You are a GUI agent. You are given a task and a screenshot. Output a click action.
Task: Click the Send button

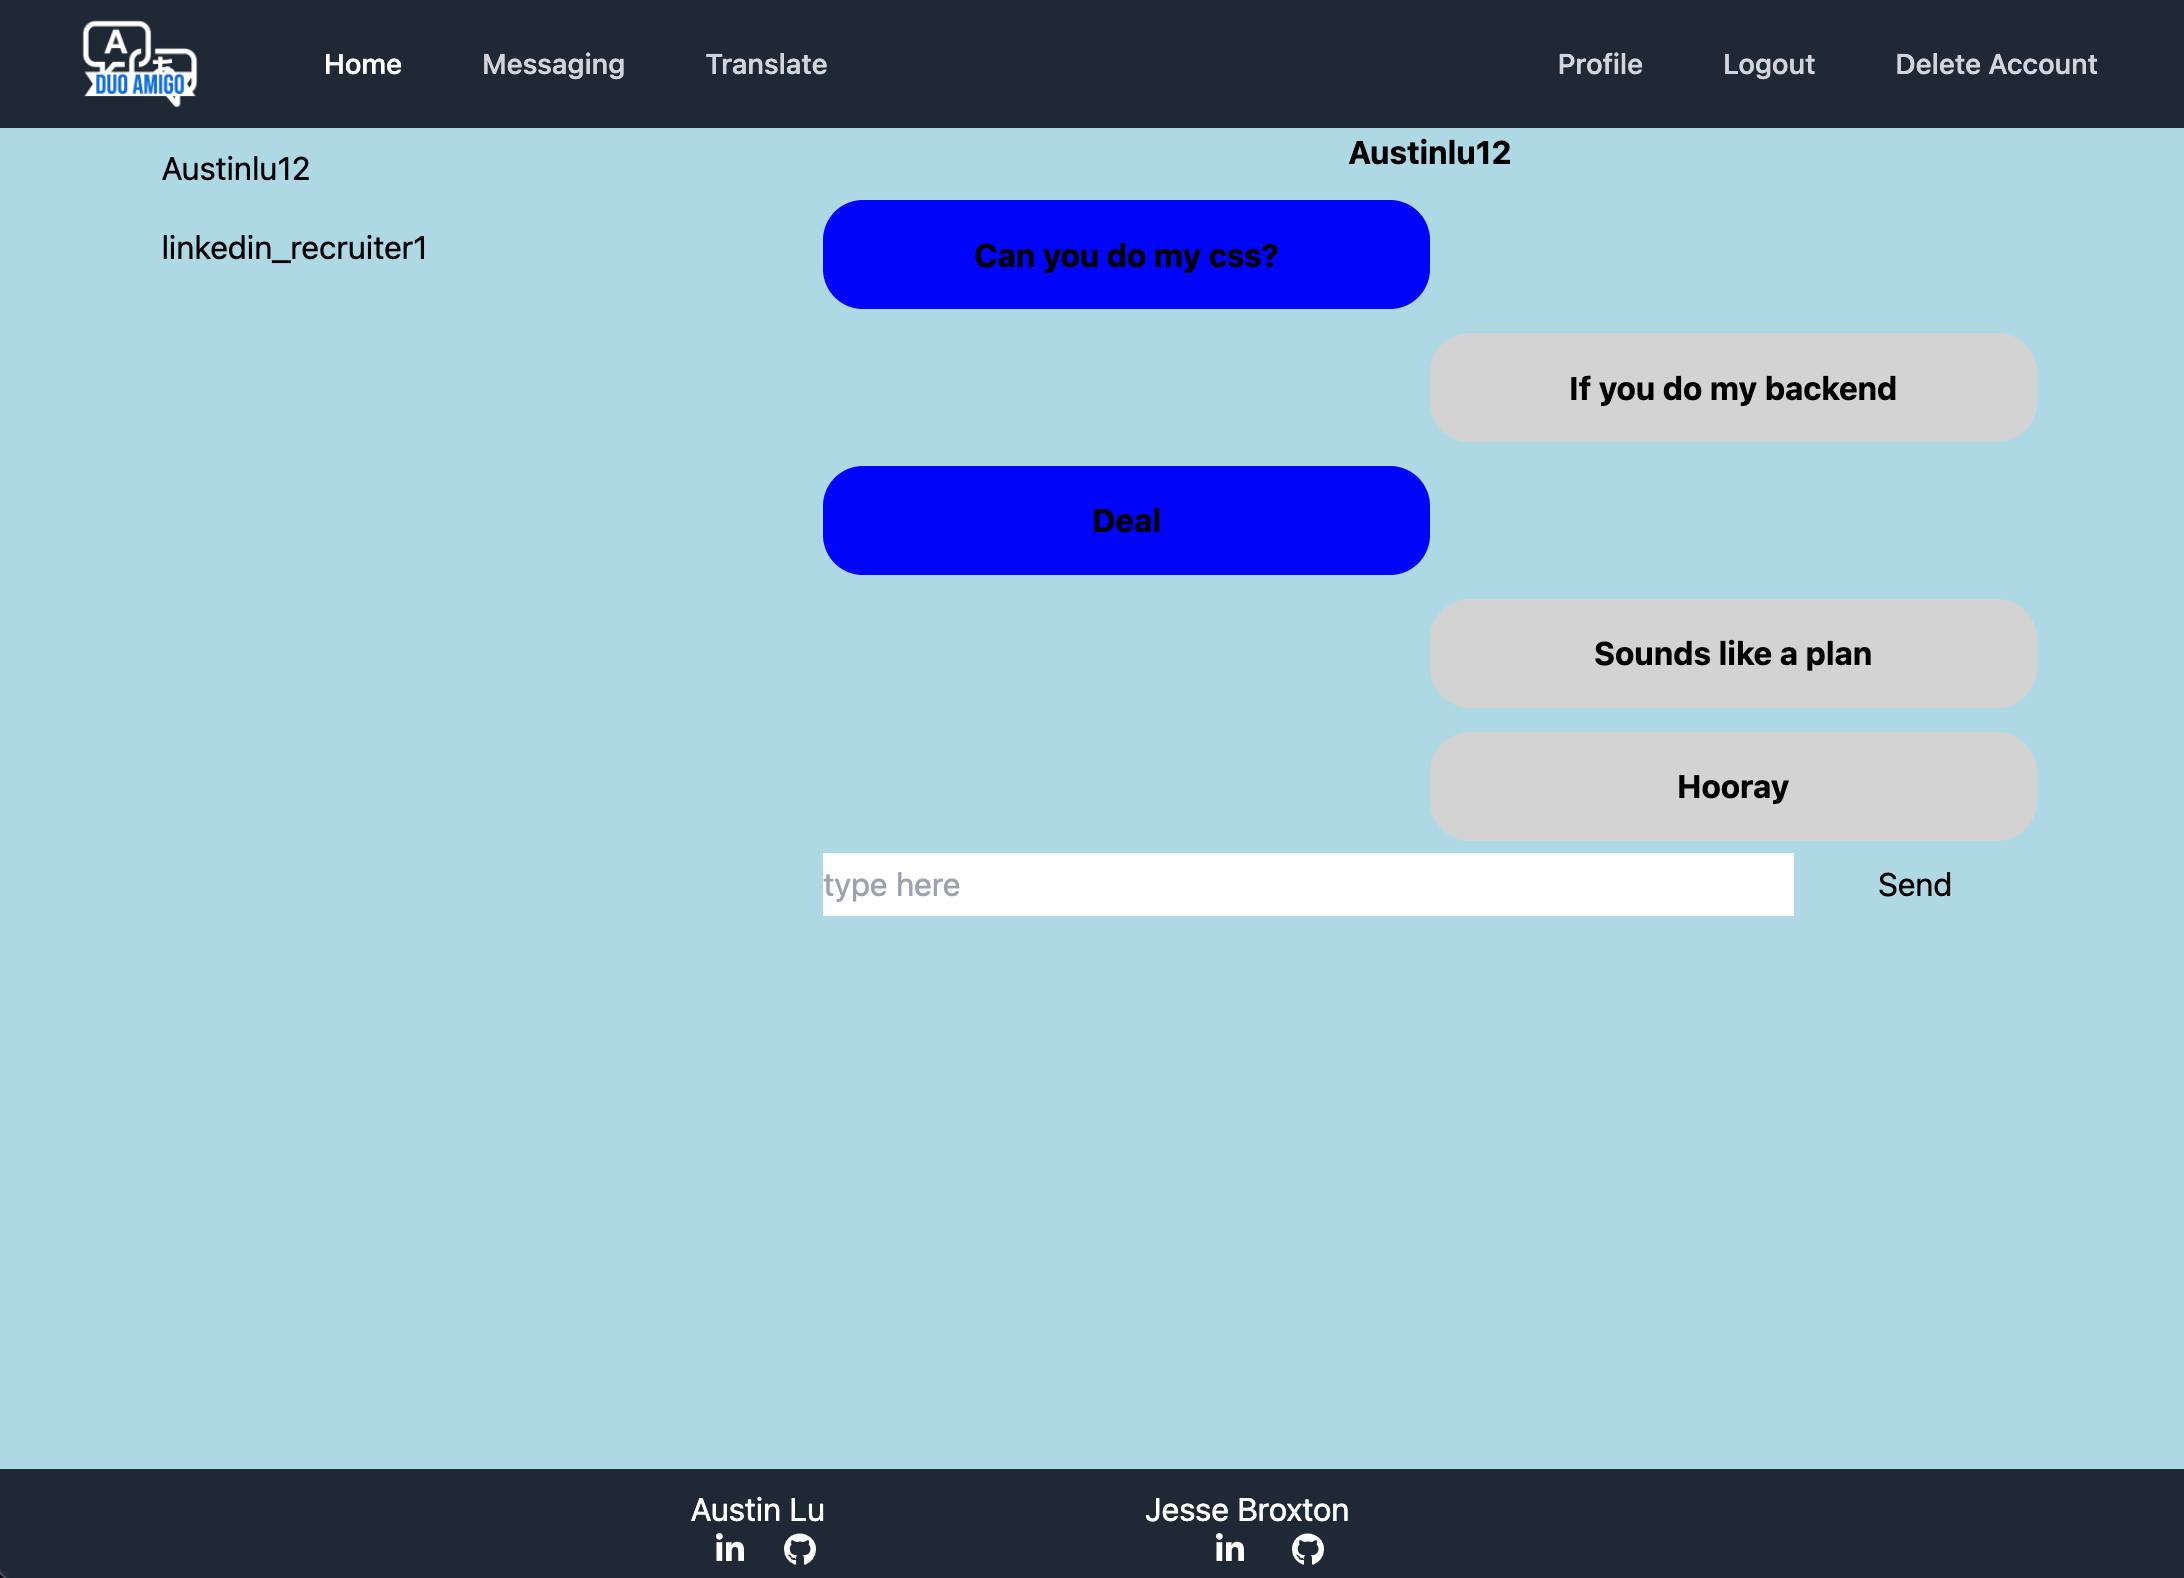click(1914, 885)
